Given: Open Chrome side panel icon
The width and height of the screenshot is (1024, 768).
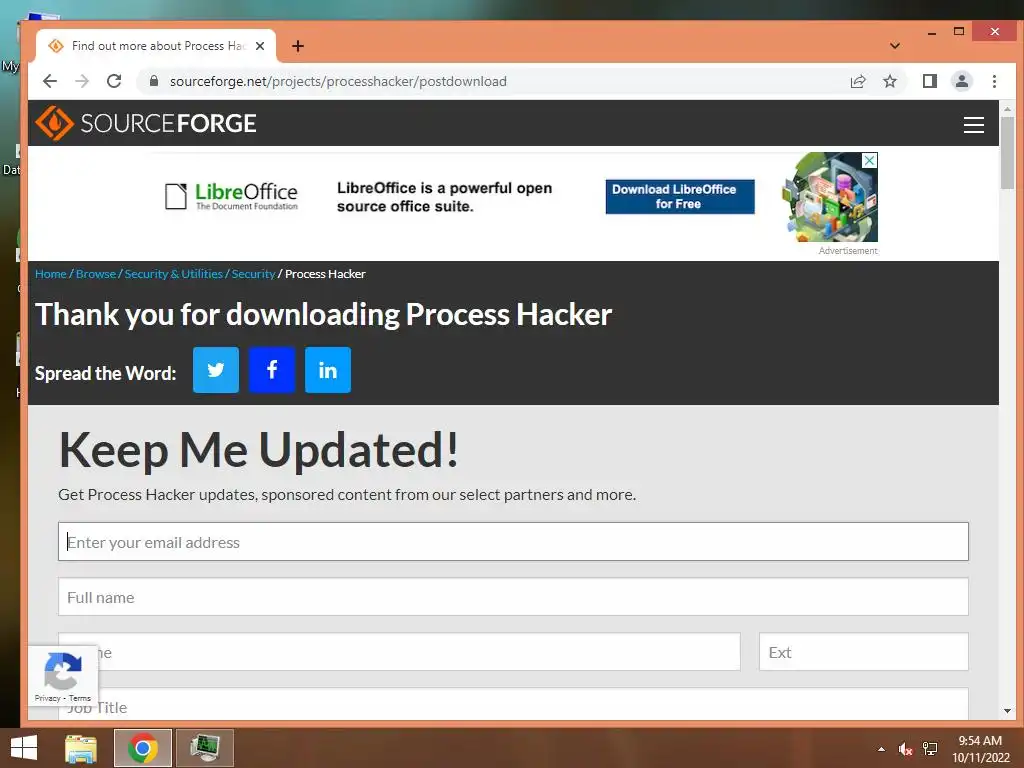Looking at the screenshot, I should 929,81.
